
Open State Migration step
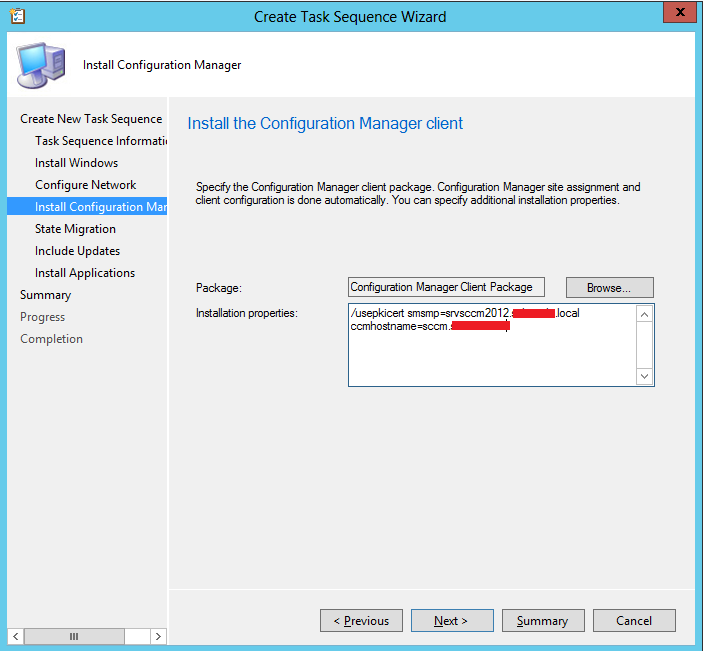tap(75, 229)
